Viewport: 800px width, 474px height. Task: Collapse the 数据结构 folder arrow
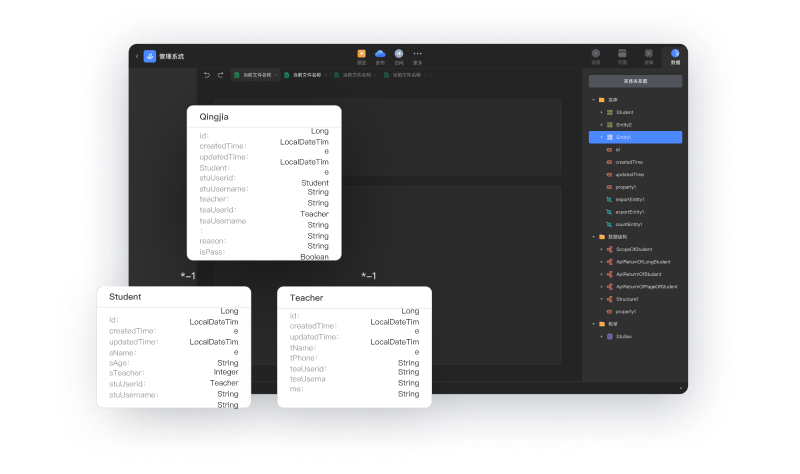point(593,237)
